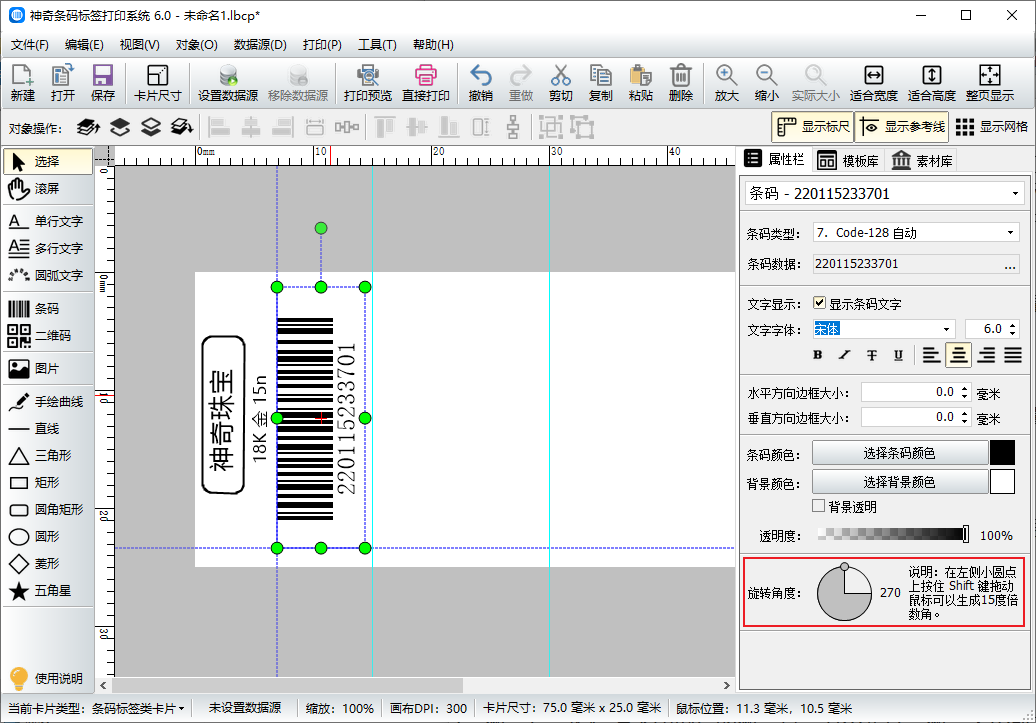Open the object selector 条码 - 220115233701 dropdown
This screenshot has width=1036, height=723.
pyautogui.click(x=884, y=194)
